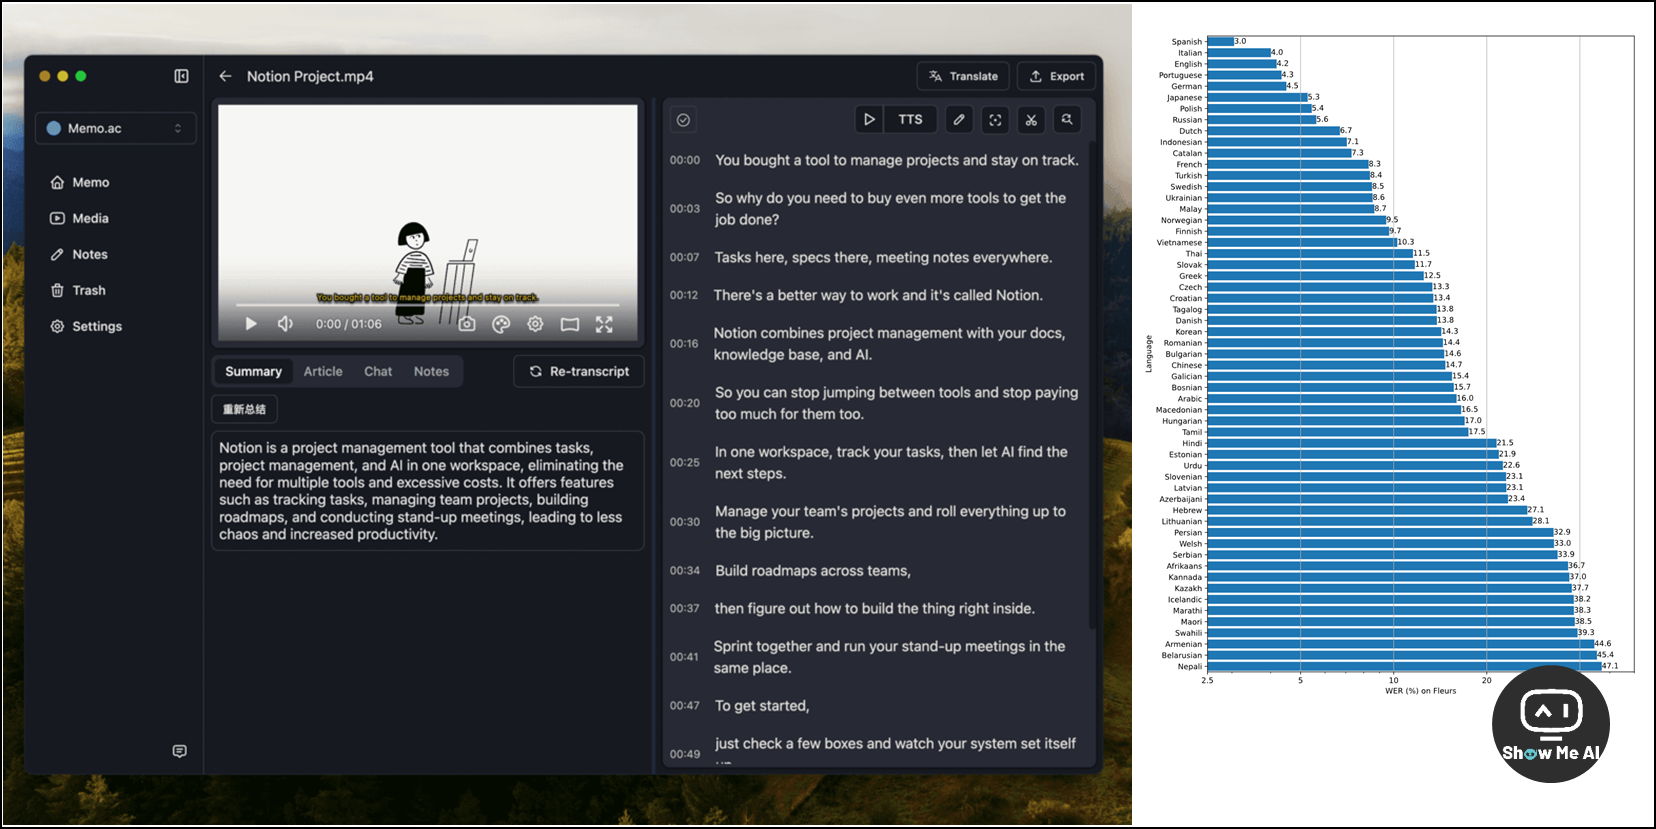
Task: Click the Export button
Action: click(1057, 76)
